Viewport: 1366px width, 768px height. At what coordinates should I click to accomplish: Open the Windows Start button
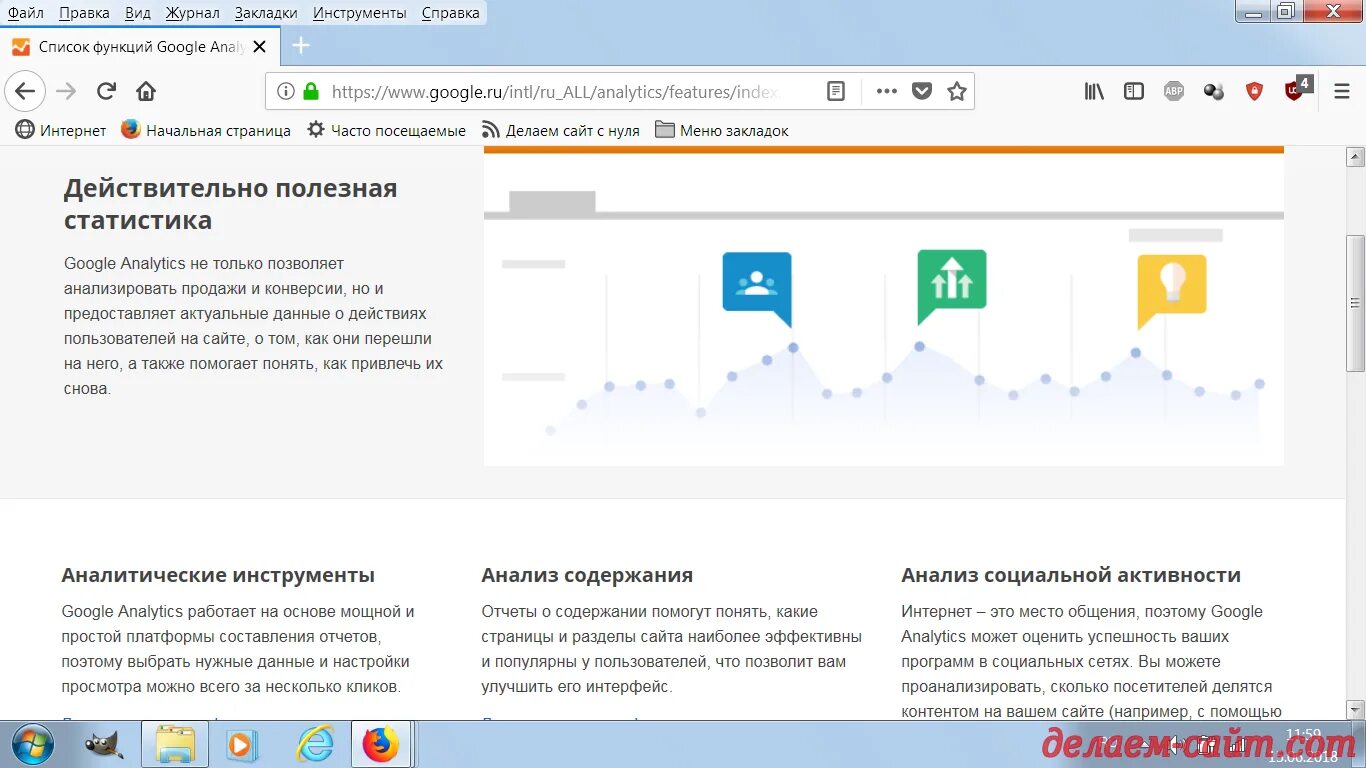click(32, 744)
